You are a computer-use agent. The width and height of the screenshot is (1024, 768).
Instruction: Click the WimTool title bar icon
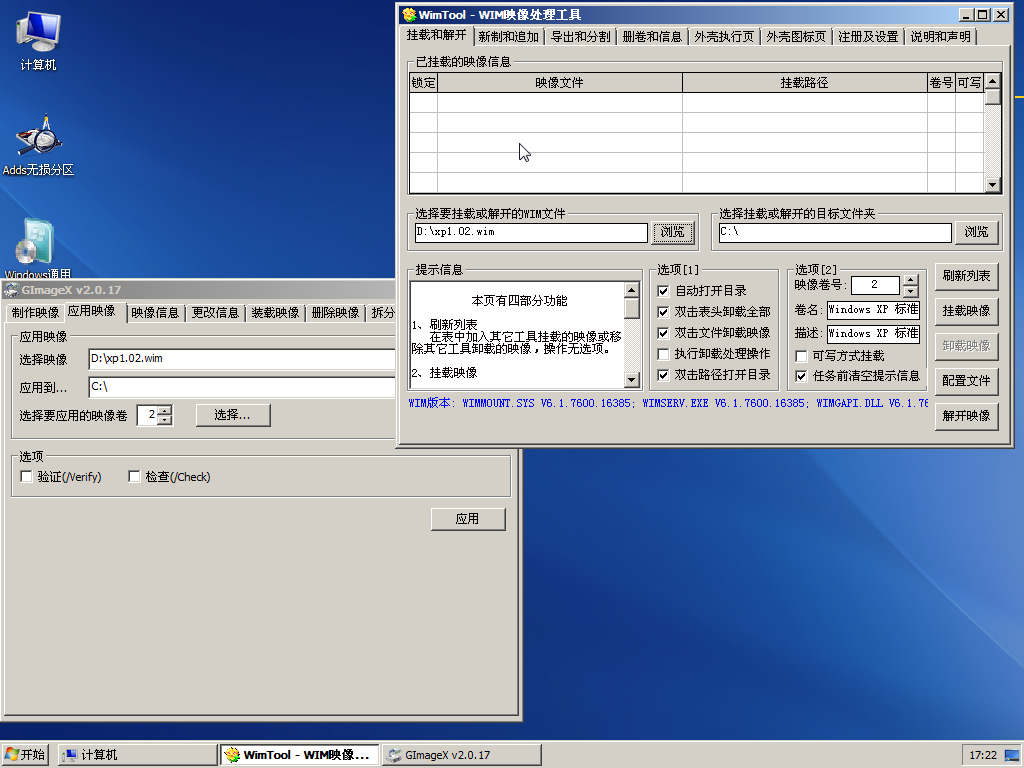[x=409, y=14]
